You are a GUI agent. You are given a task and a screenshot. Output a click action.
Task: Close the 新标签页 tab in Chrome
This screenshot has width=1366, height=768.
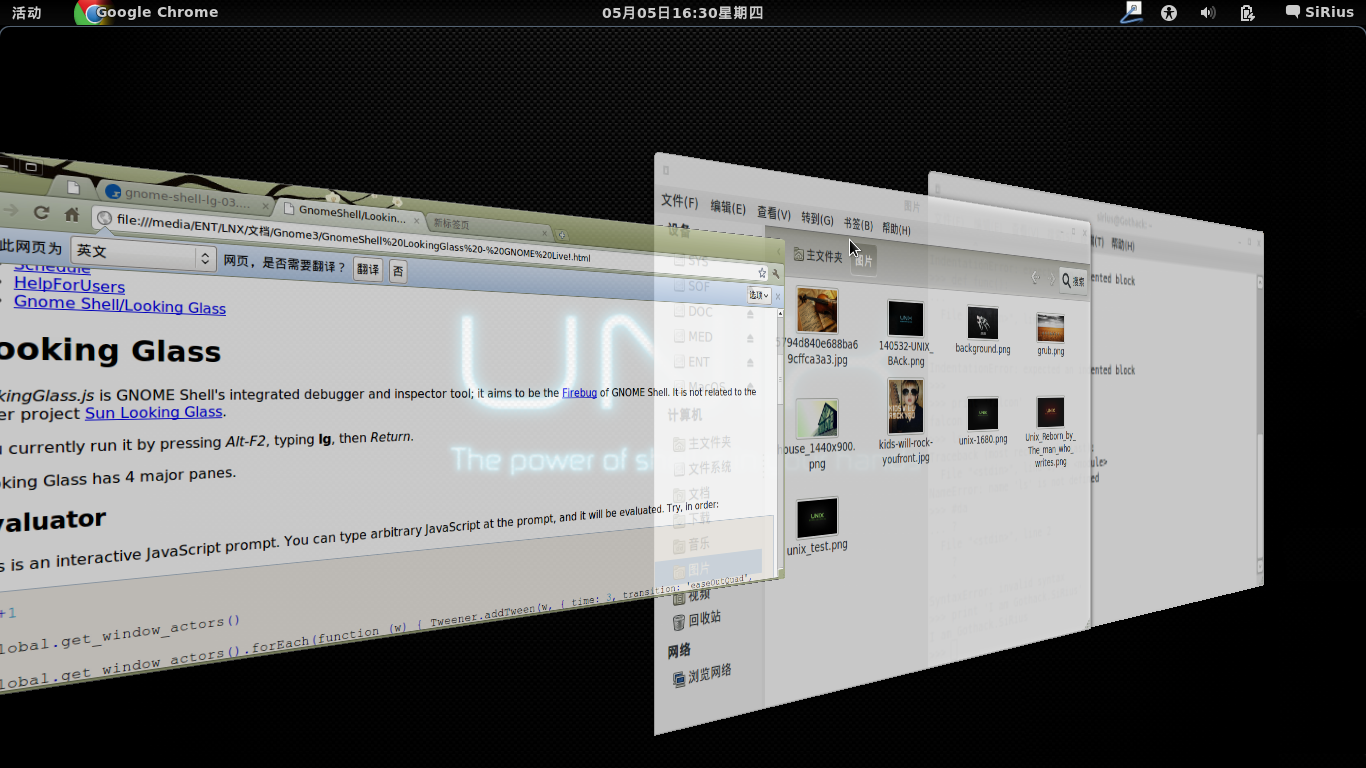(x=545, y=232)
